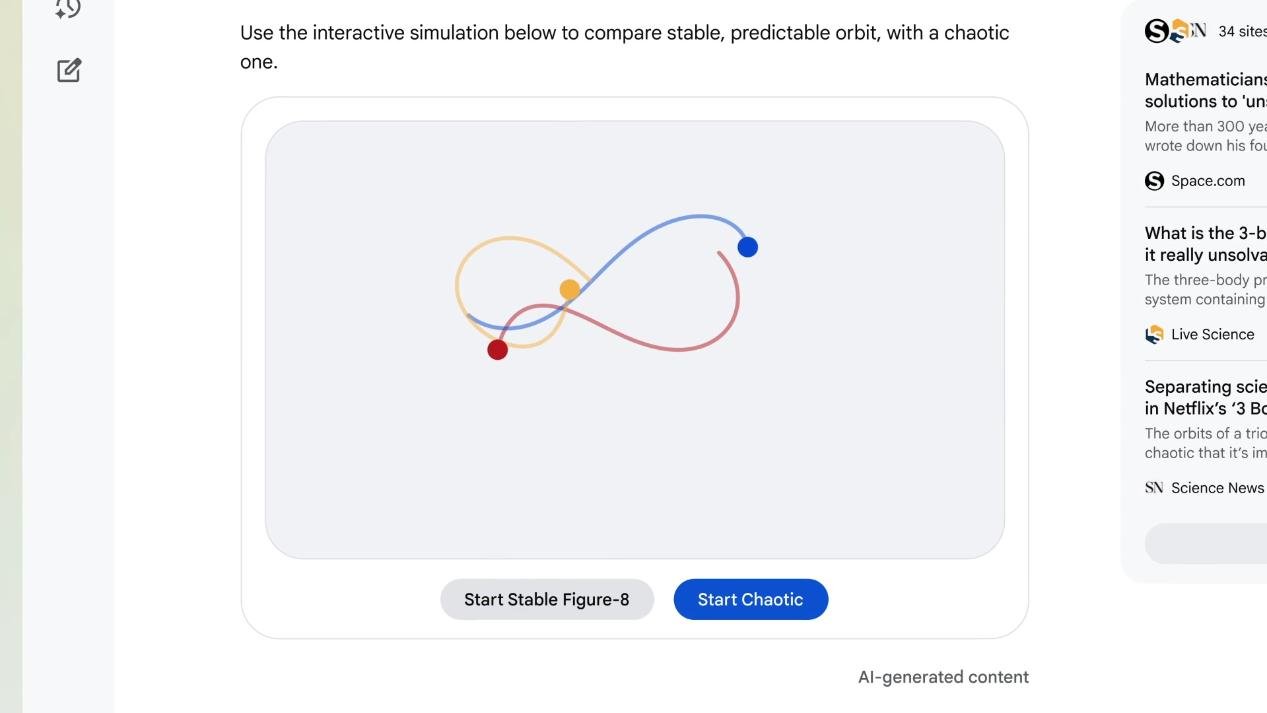Click the "AI-generated content" label

coord(943,677)
